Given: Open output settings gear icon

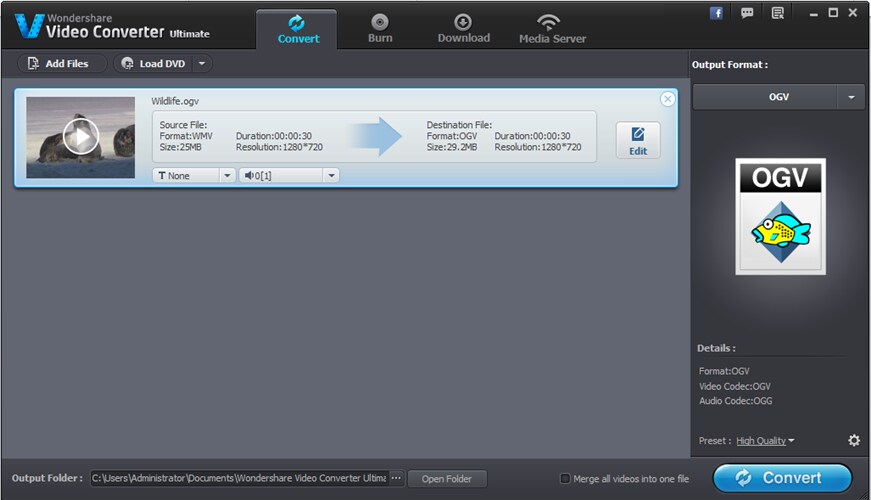Looking at the screenshot, I should (x=854, y=441).
